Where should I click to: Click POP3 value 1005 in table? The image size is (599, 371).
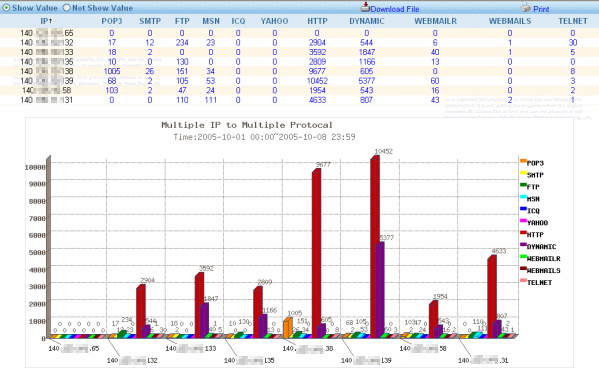pos(112,71)
